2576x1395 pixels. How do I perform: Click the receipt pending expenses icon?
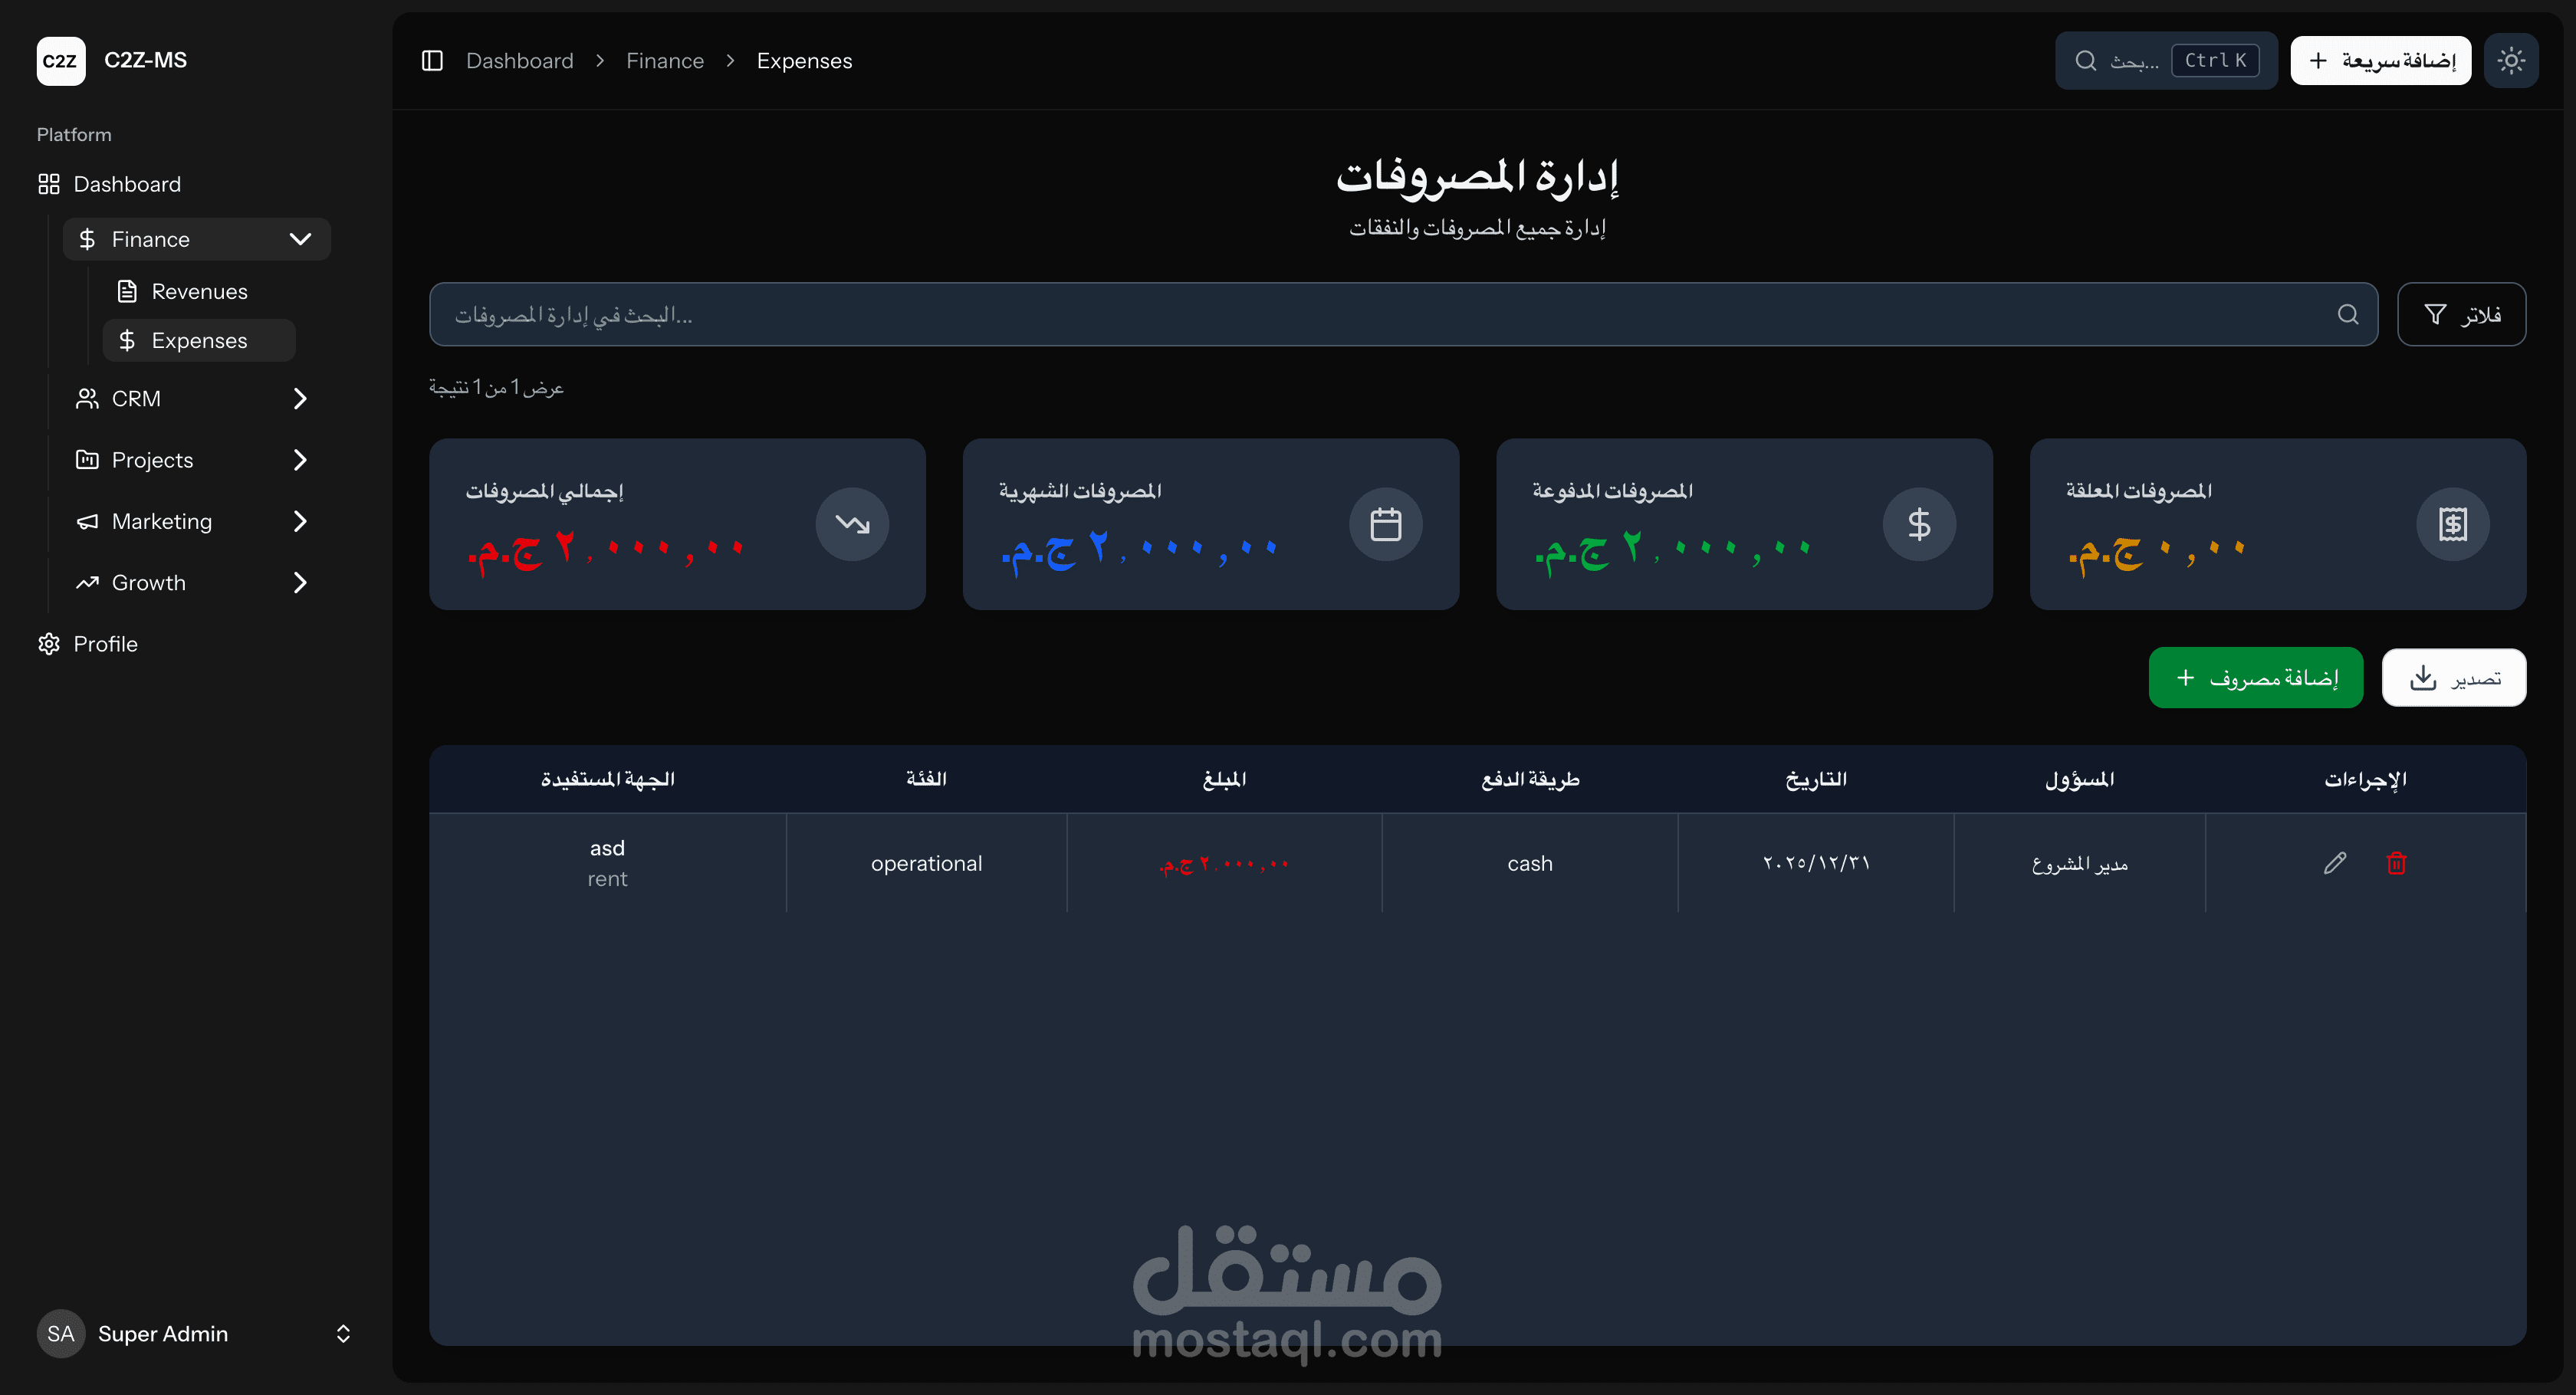2452,524
